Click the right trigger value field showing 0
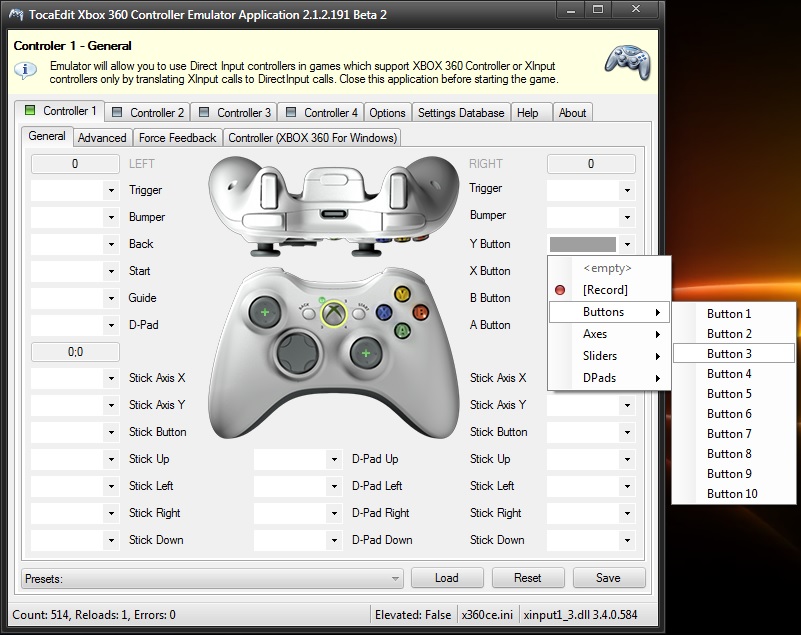Viewport: 801px width, 635px height. pyautogui.click(x=591, y=164)
